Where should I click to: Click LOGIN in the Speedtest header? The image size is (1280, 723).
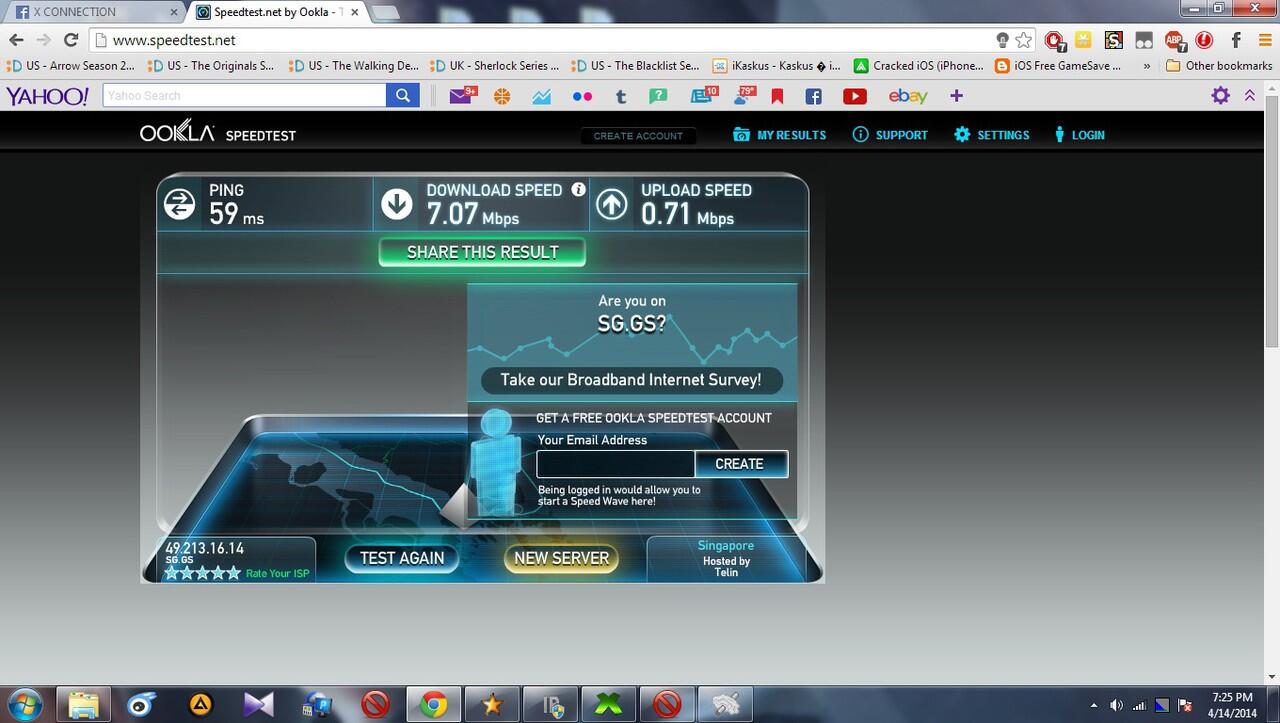tap(1079, 135)
